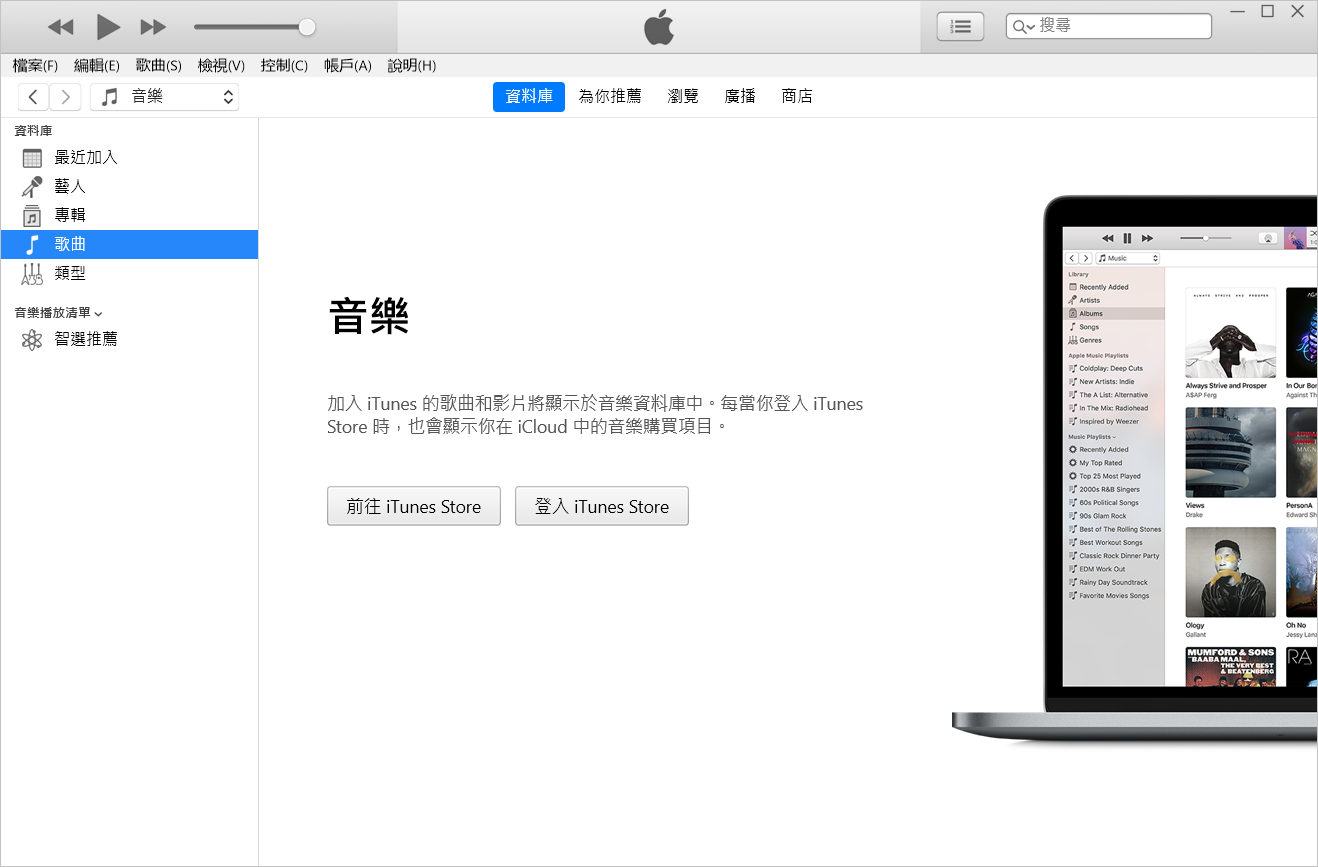Open the 檢視(V) menu
1318x867 pixels.
(x=221, y=66)
